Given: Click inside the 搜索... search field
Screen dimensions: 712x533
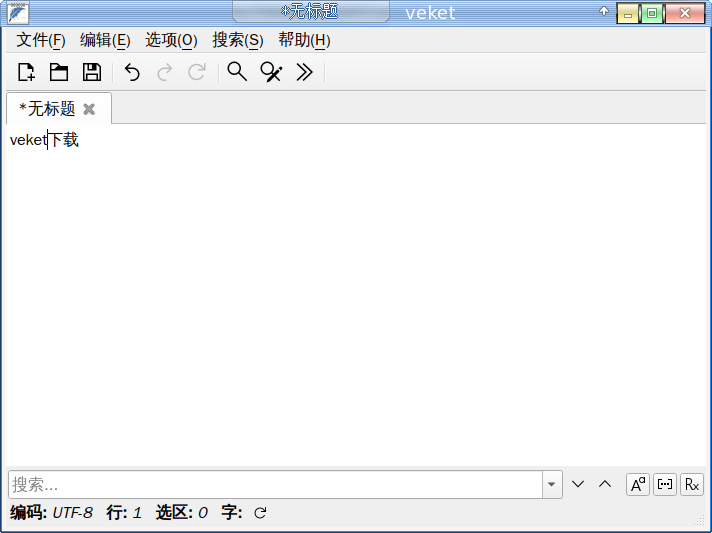Looking at the screenshot, I should [x=275, y=484].
